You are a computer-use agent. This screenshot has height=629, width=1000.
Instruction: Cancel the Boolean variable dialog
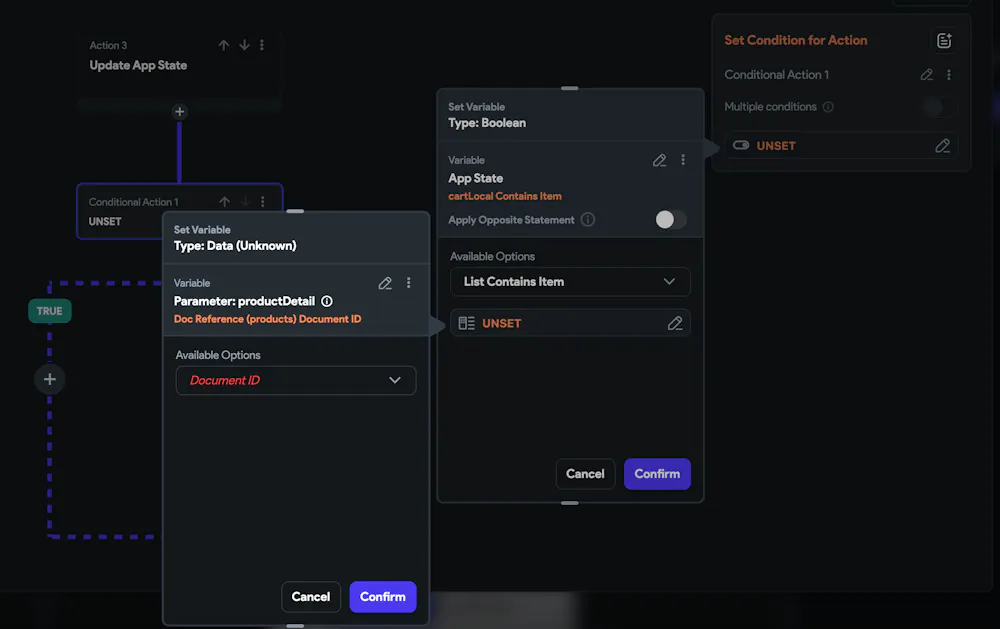pos(585,474)
